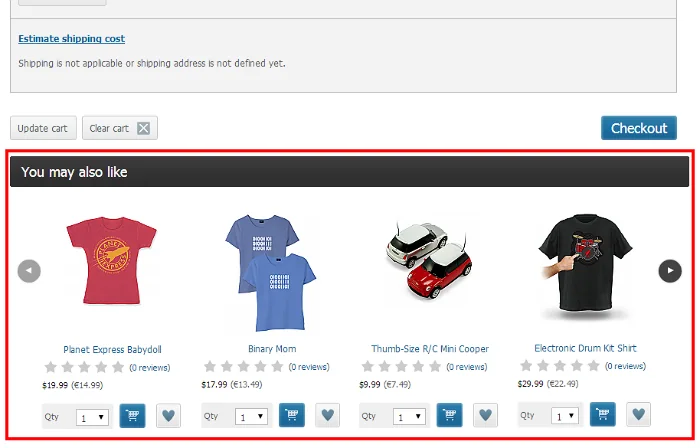Show next products in carousel
700x448 pixels.
[670, 271]
